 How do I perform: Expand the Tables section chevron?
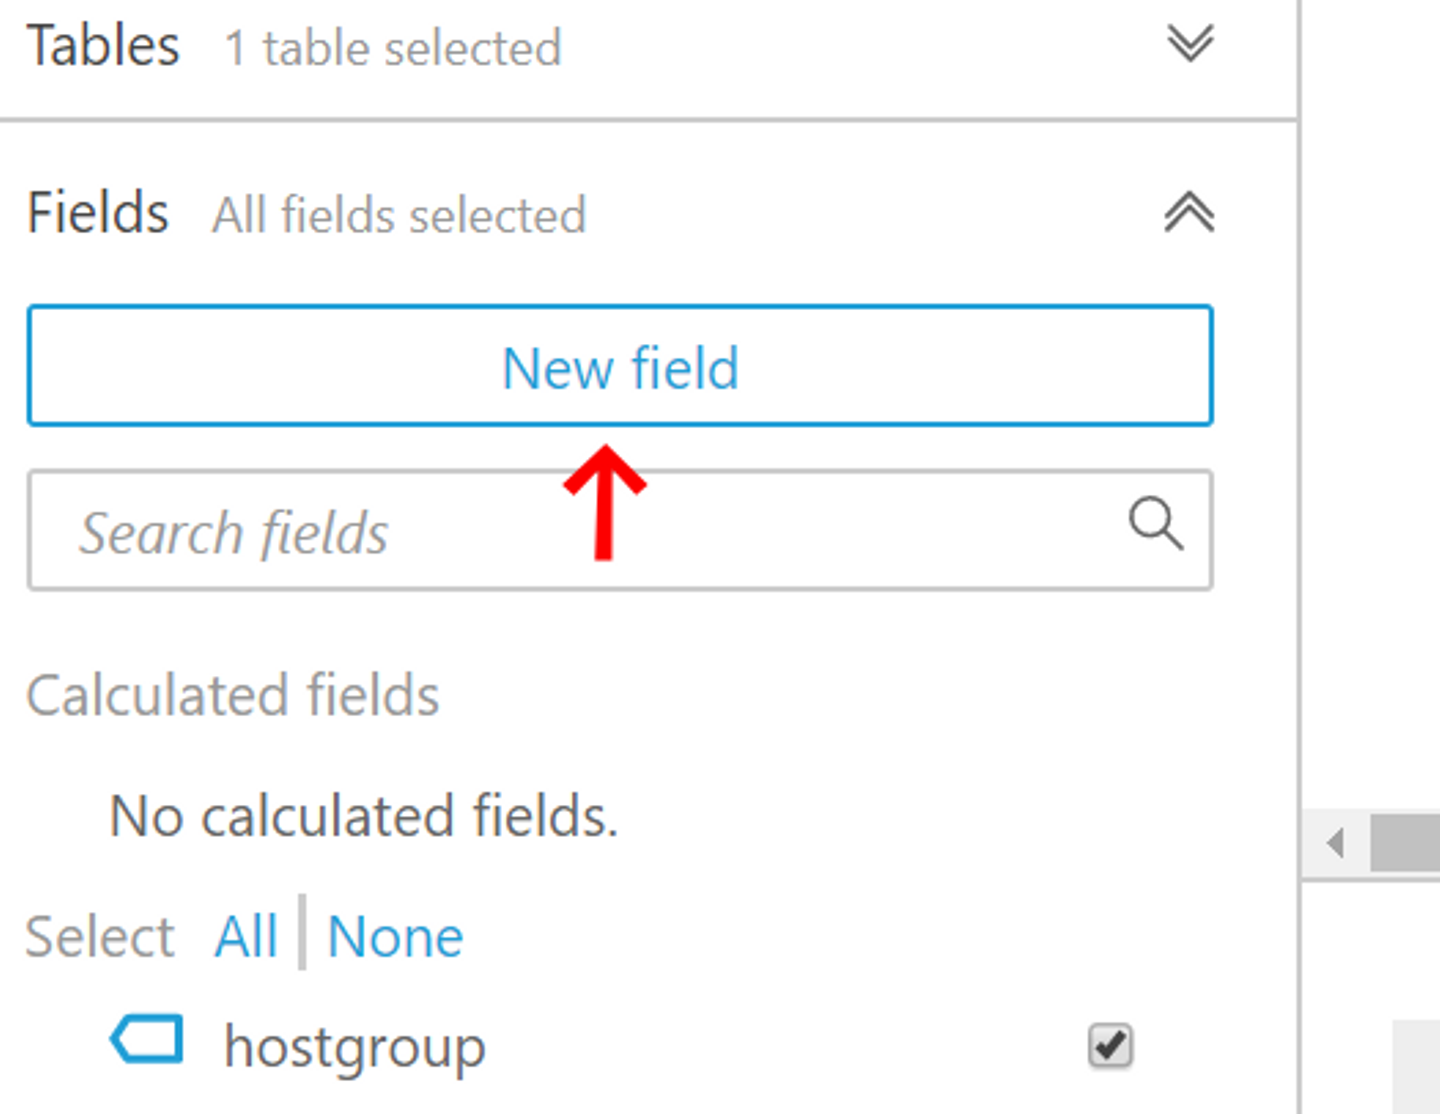click(1190, 43)
